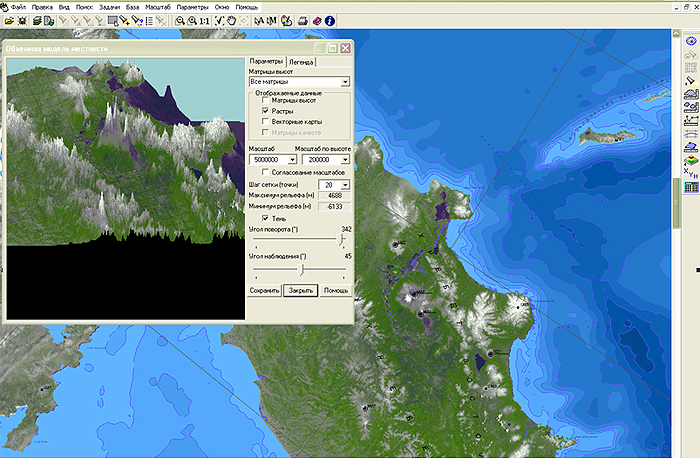Click the open file folder icon

coord(10,20)
